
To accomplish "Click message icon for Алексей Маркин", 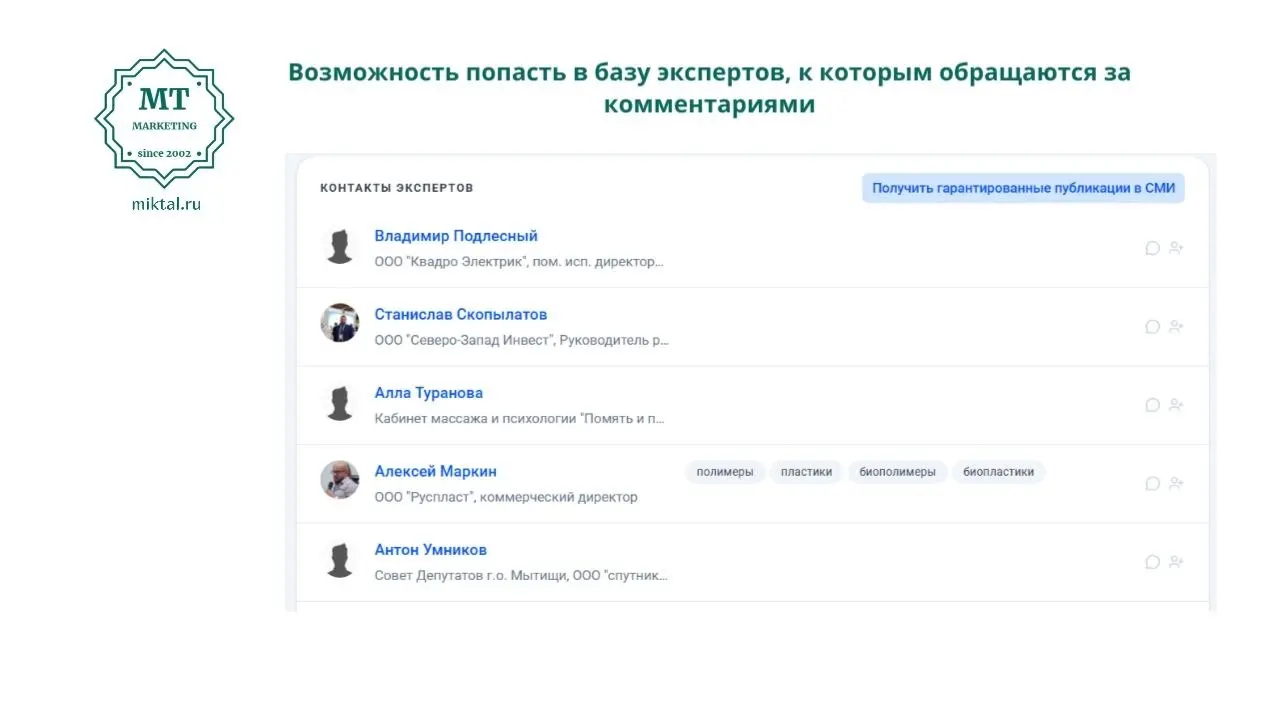I will click(x=1152, y=483).
